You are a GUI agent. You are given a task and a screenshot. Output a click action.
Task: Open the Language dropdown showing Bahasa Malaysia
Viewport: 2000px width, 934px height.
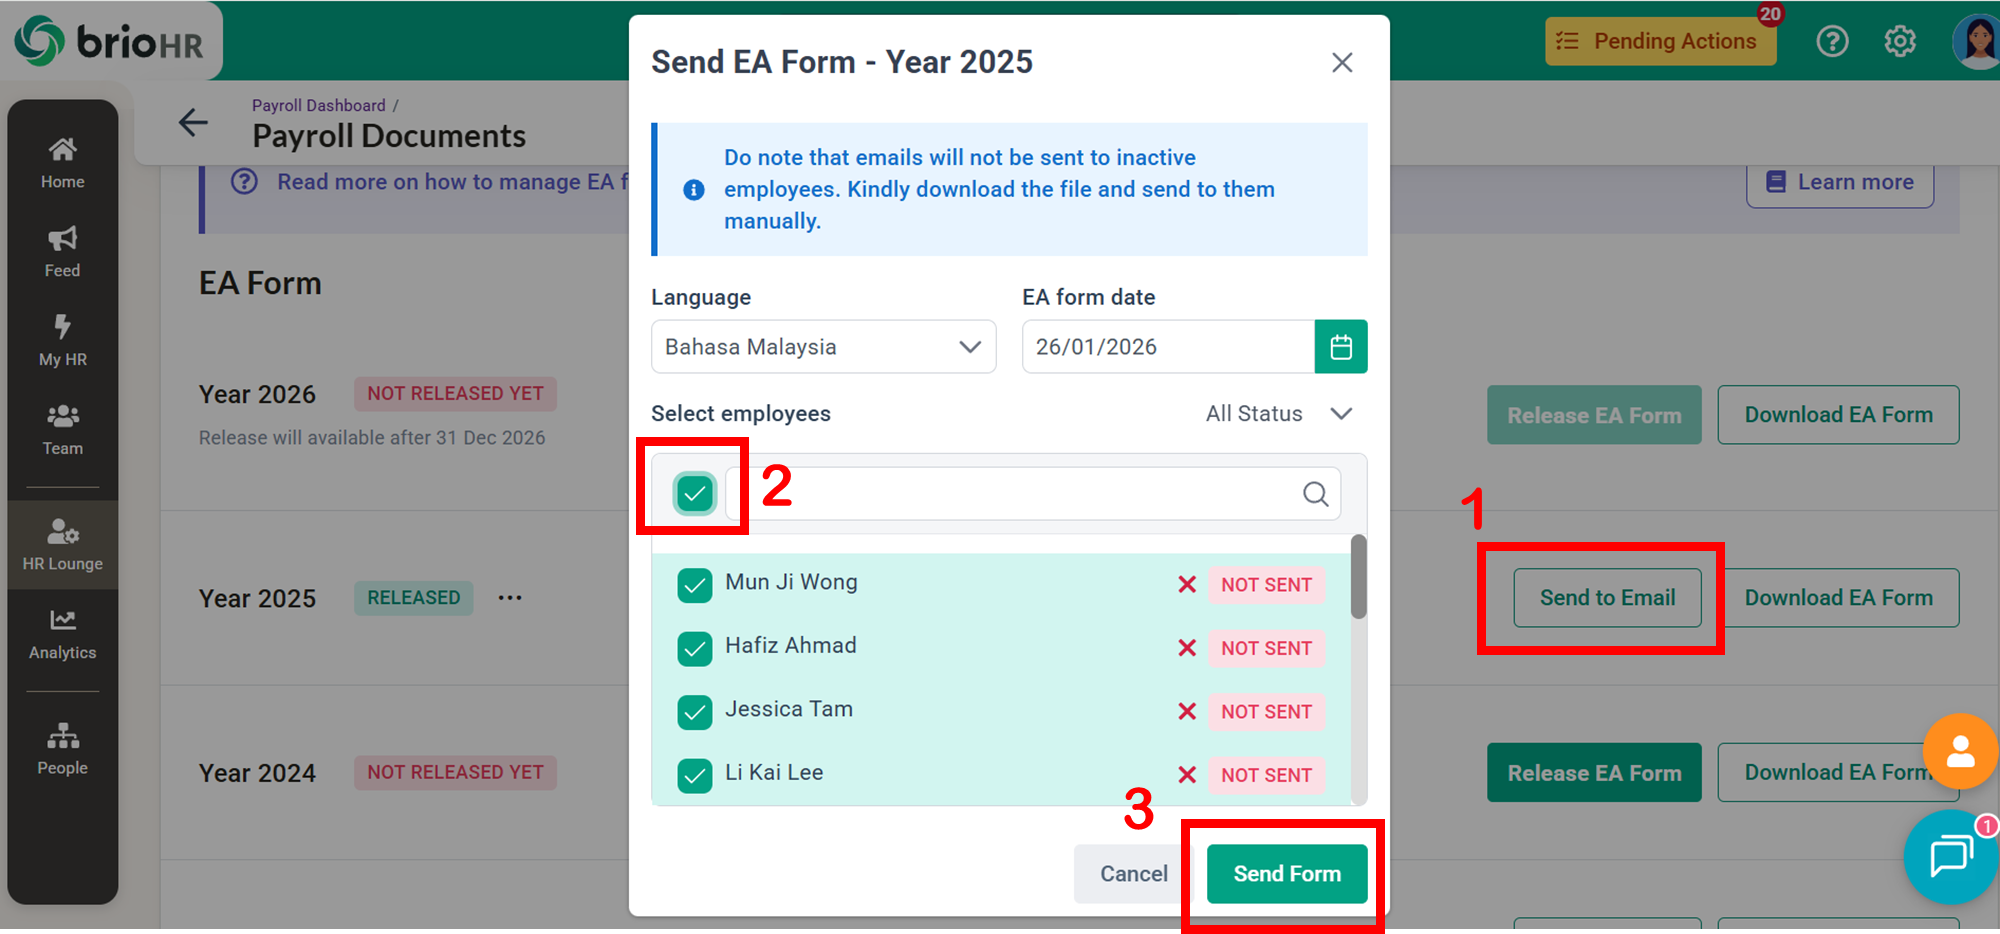coord(823,347)
